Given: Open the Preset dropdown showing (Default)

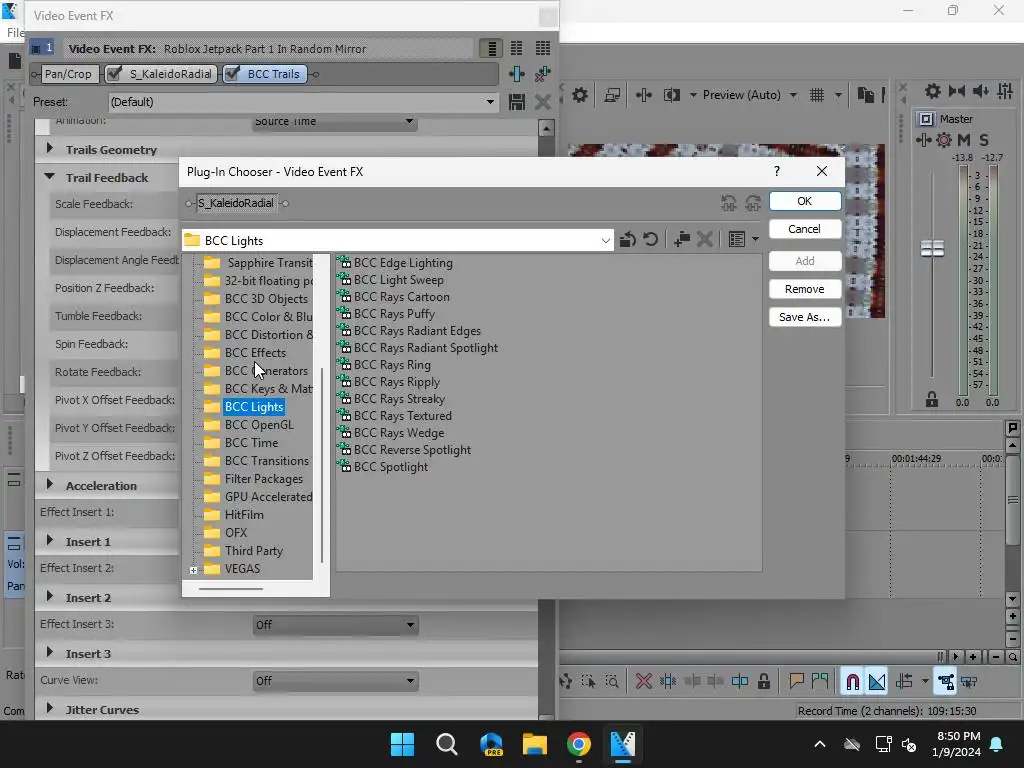Looking at the screenshot, I should [x=303, y=102].
